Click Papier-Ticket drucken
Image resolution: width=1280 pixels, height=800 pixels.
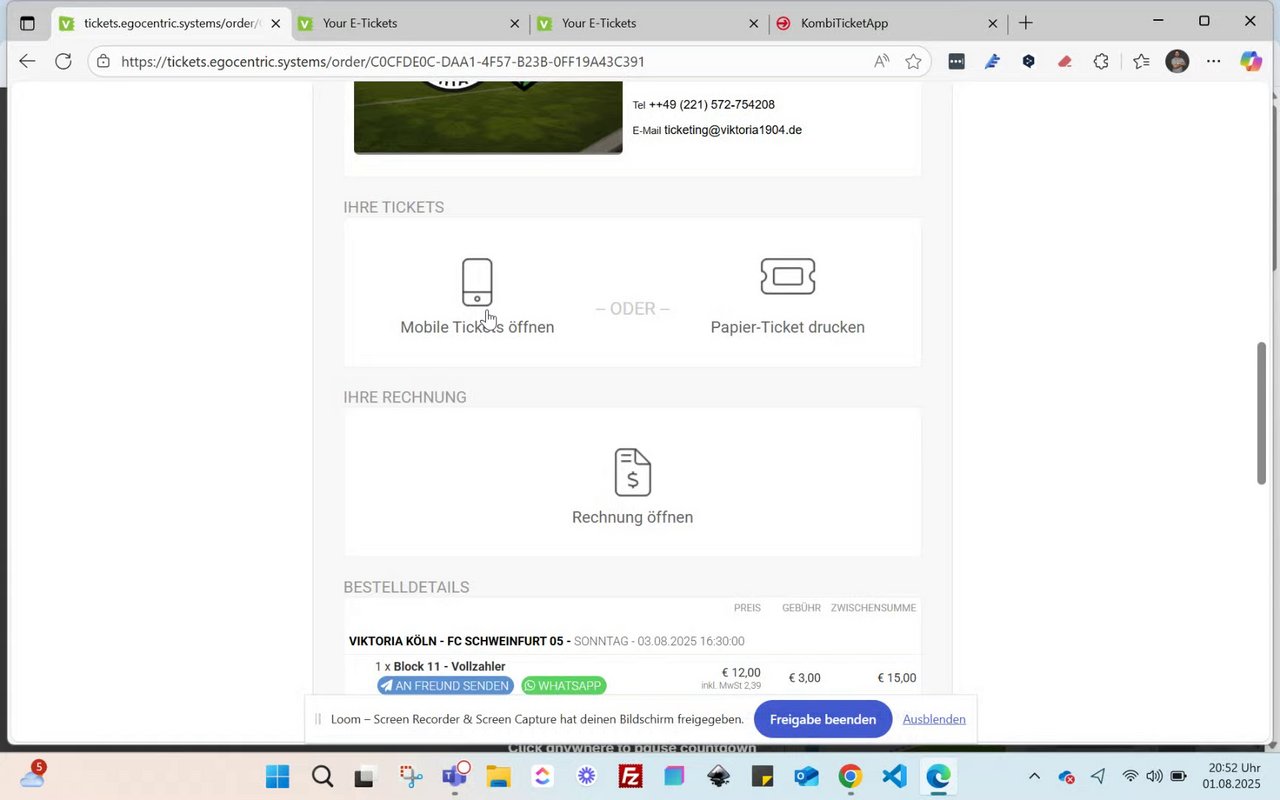(788, 327)
